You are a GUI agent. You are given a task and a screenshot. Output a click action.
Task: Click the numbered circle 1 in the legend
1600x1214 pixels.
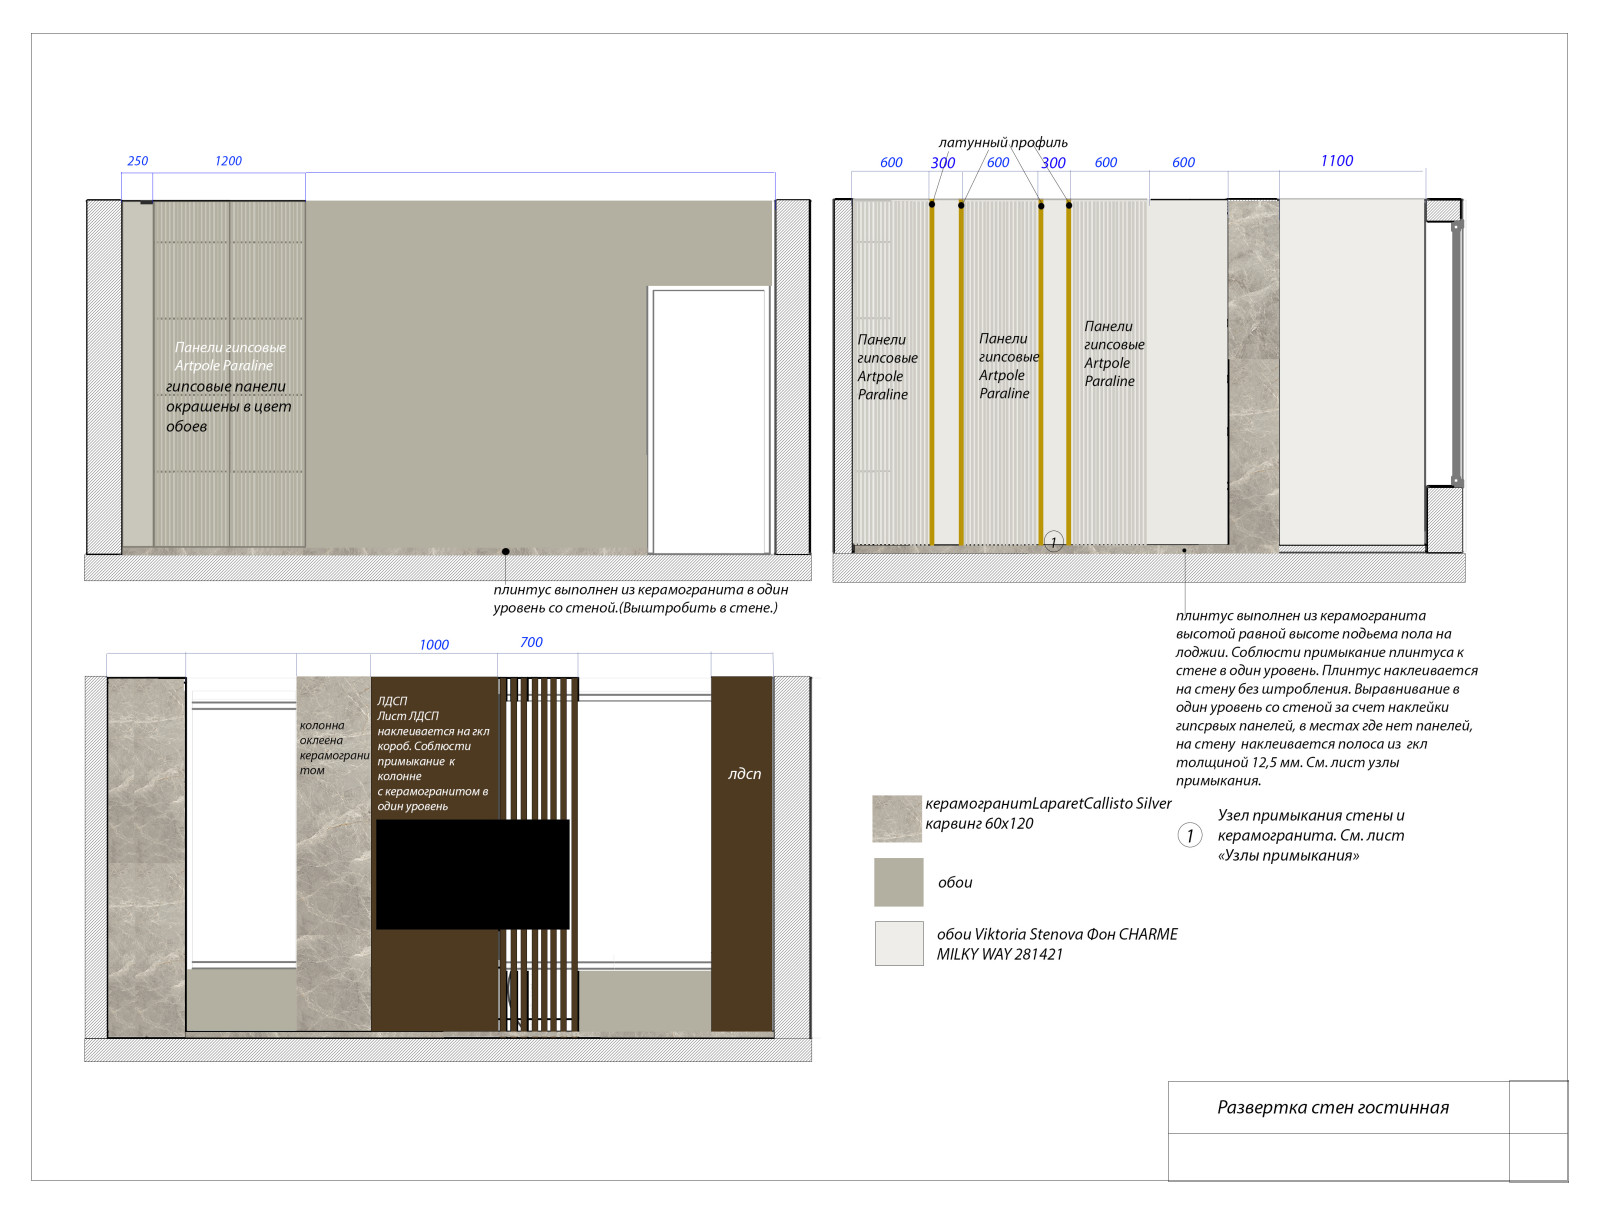1189,835
